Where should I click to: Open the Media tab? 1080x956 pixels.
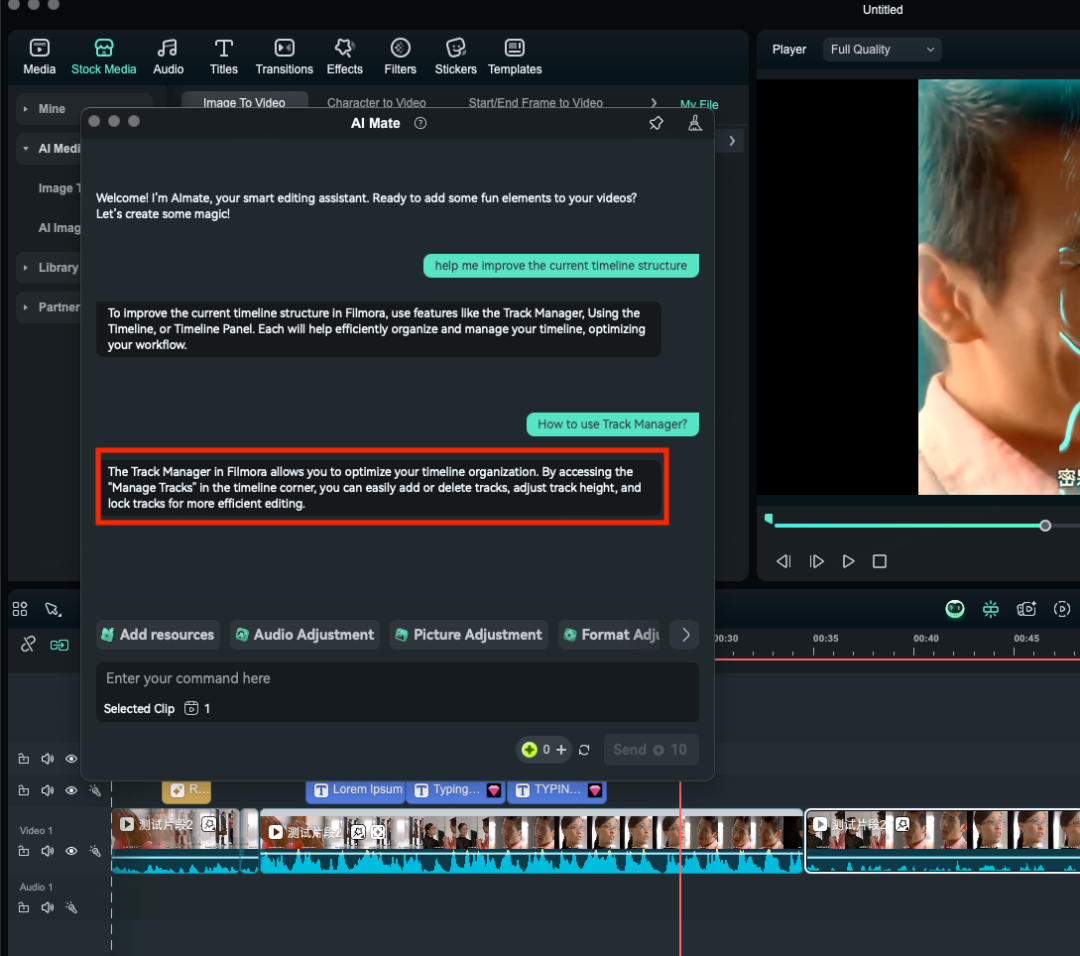(39, 56)
